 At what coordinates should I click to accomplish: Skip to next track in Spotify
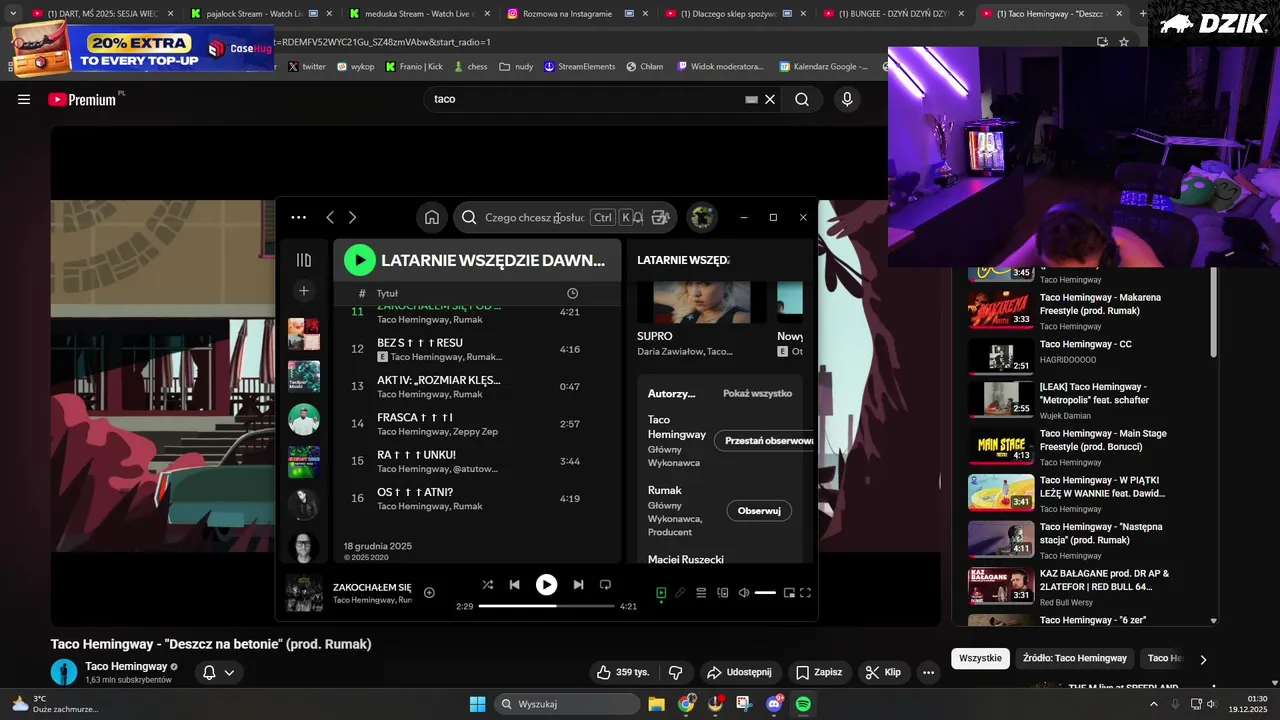pos(578,585)
